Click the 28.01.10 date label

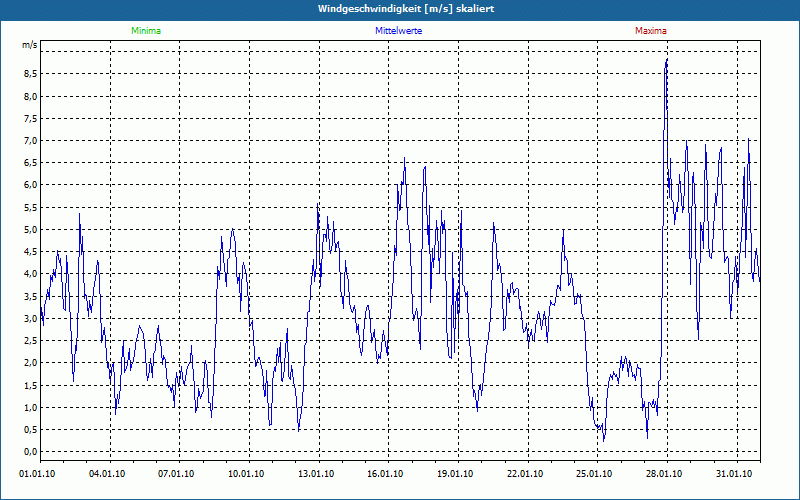[x=663, y=474]
